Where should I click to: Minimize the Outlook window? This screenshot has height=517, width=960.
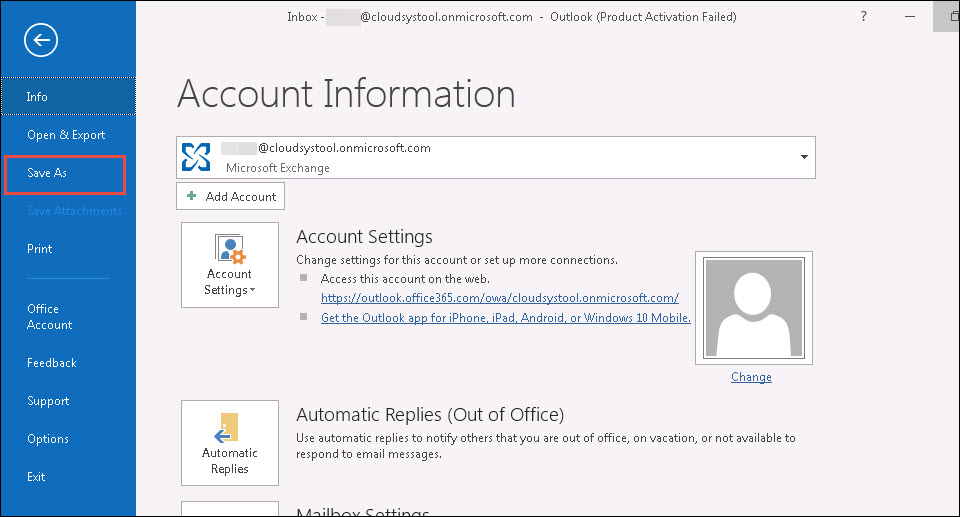[x=910, y=17]
